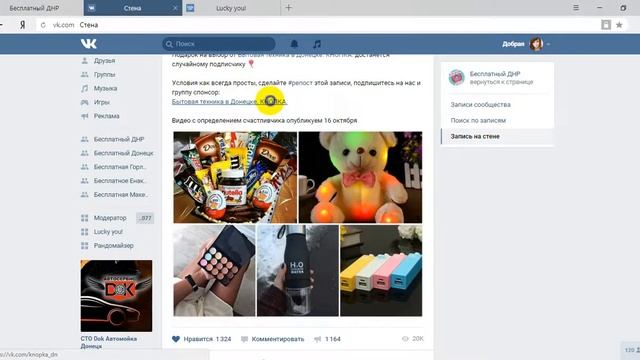The height and width of the screenshot is (360, 640).
Task: Click the Группы sidebar icon
Action: pyautogui.click(x=84, y=74)
